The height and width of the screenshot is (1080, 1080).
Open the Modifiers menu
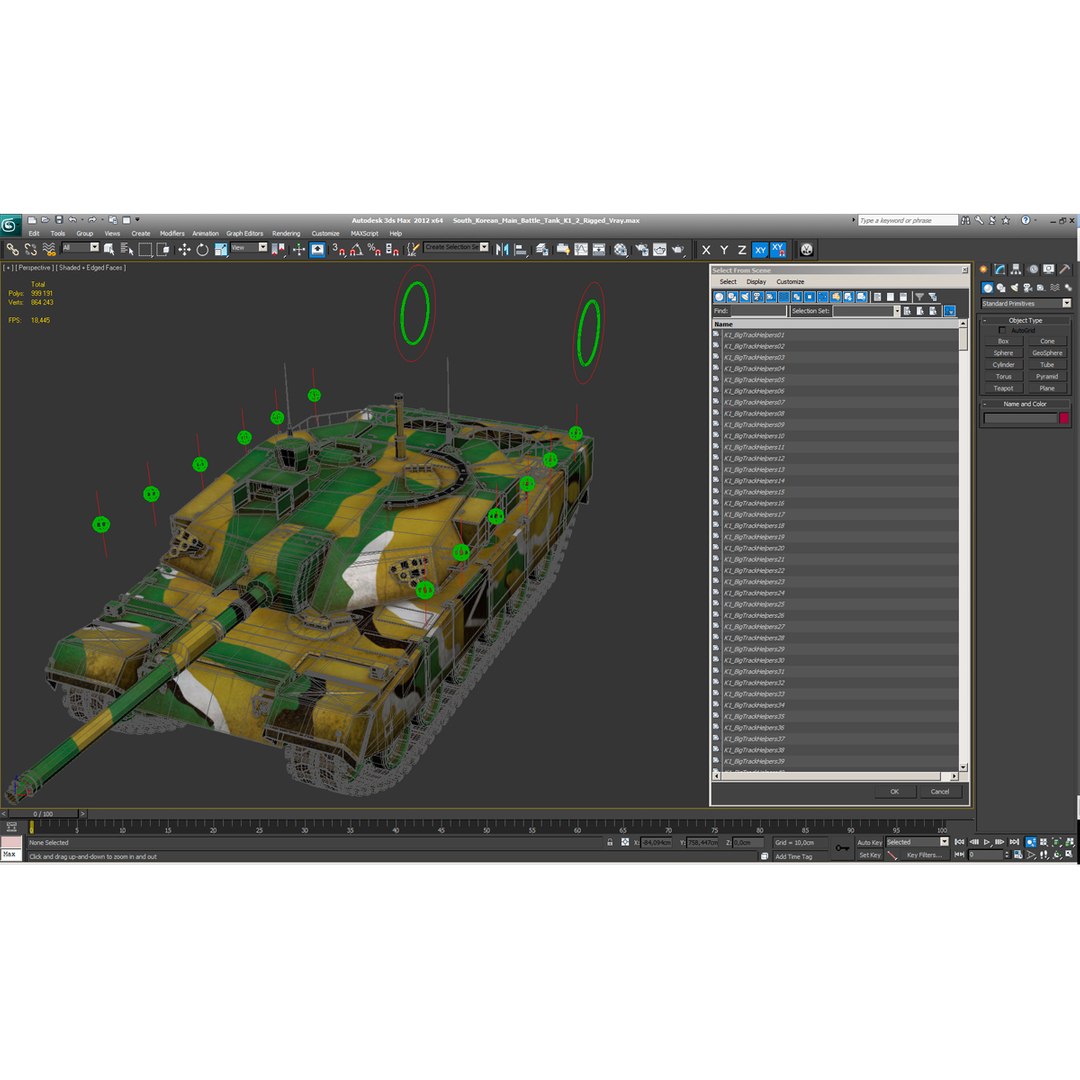pos(172,233)
